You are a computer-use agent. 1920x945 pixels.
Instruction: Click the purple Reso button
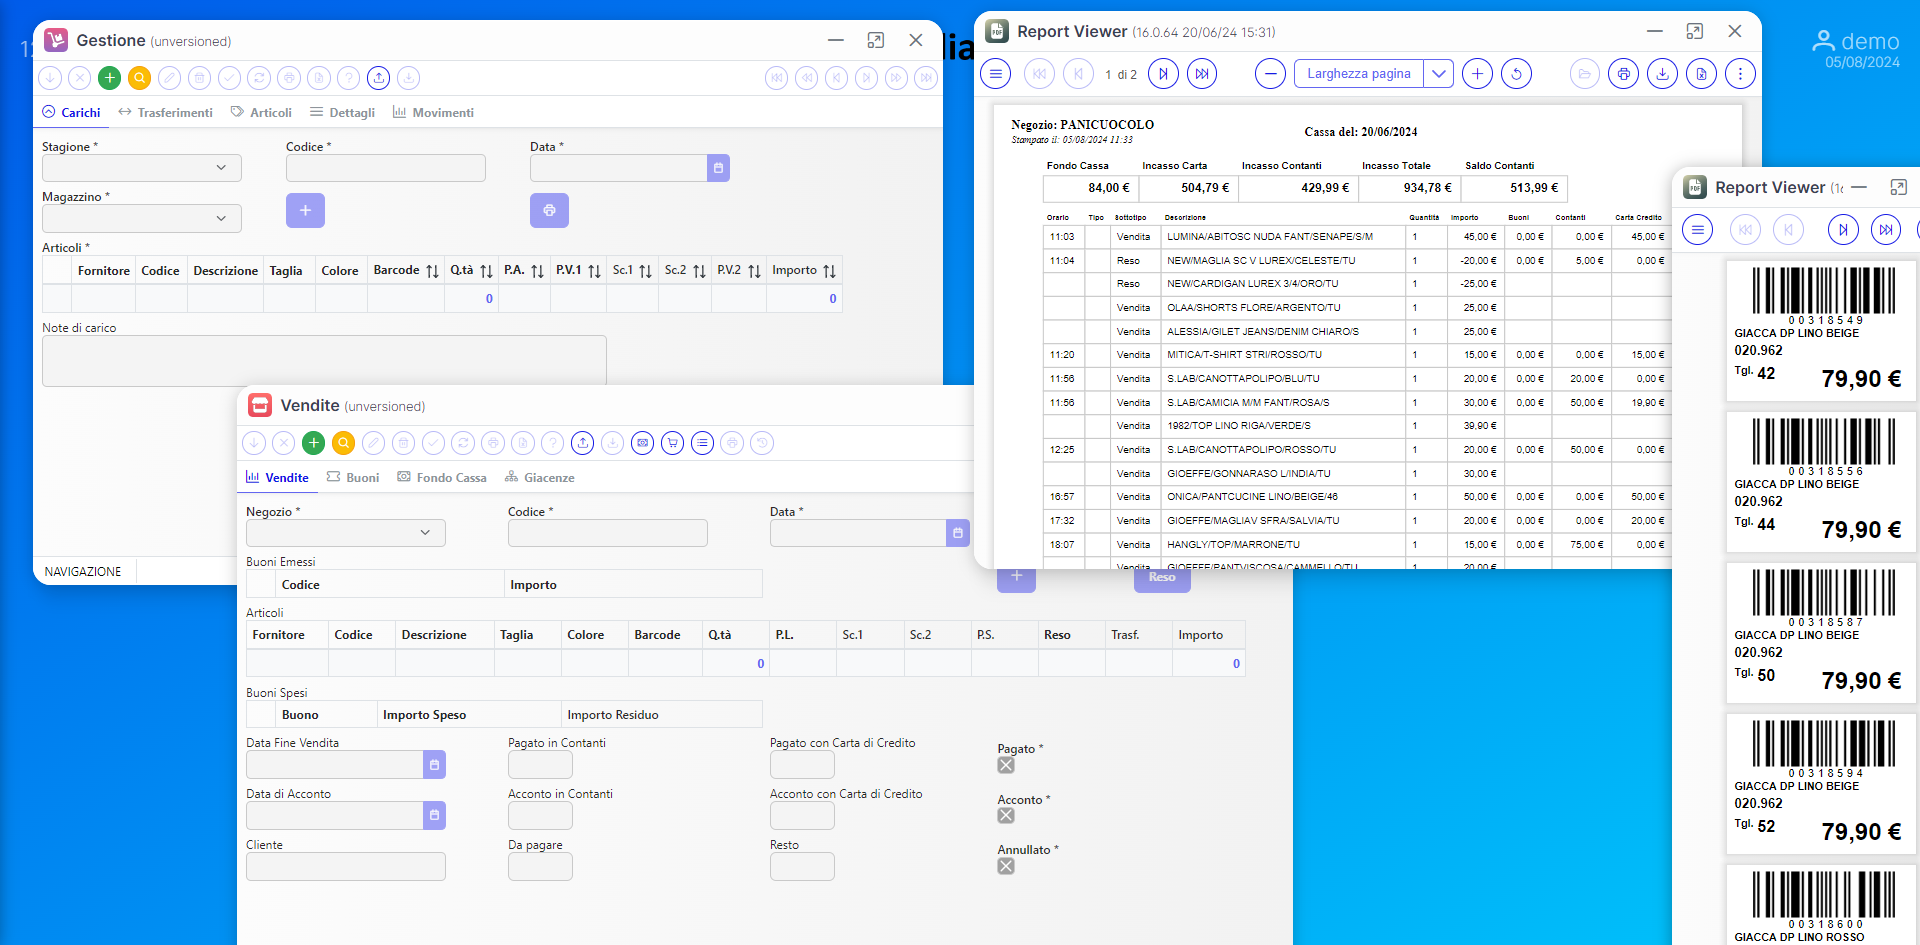coord(1162,578)
